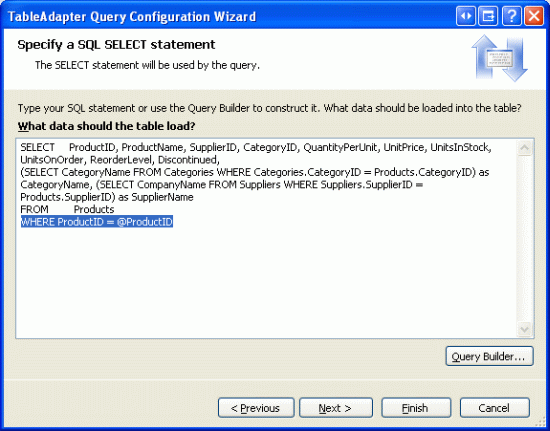The height and width of the screenshot is (431, 550).
Task: Click the SQL box scroll up arrow
Action: (x=525, y=148)
